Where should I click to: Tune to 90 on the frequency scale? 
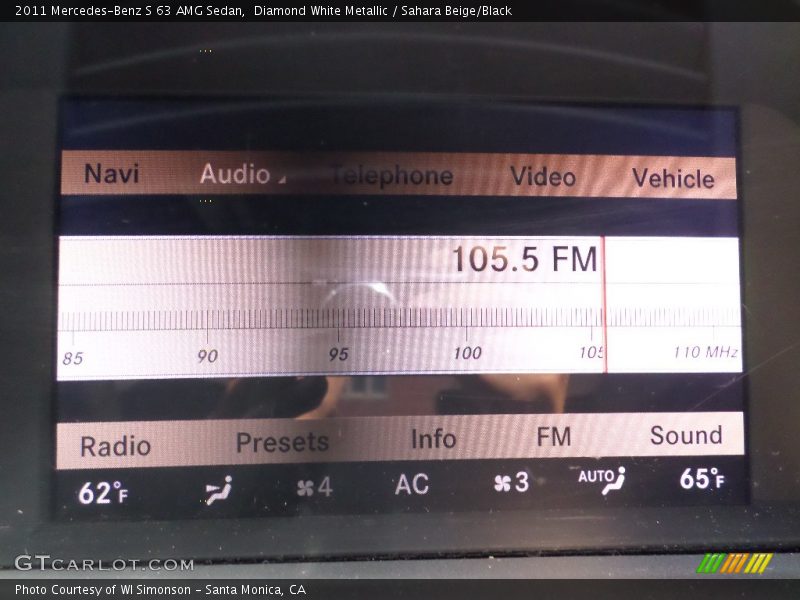click(208, 356)
